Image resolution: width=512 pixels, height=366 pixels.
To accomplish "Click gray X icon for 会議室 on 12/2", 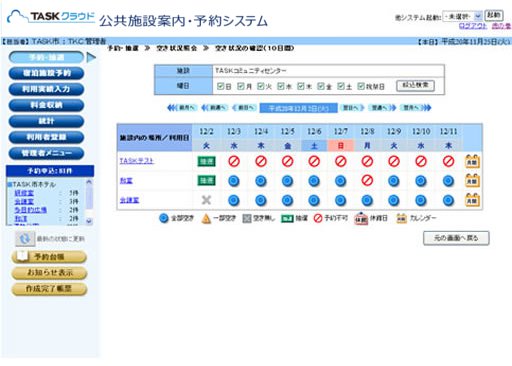I will coord(206,200).
